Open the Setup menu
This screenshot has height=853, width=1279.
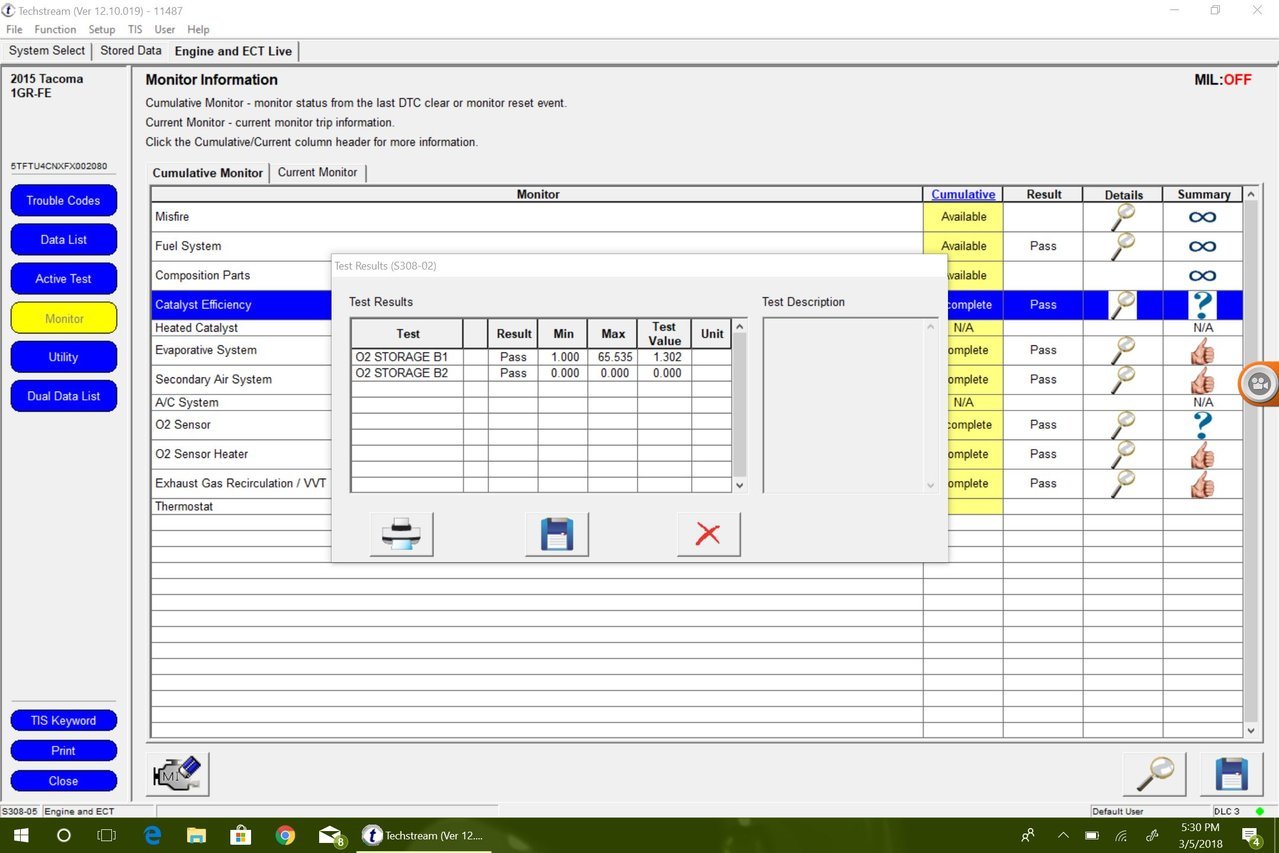[102, 30]
